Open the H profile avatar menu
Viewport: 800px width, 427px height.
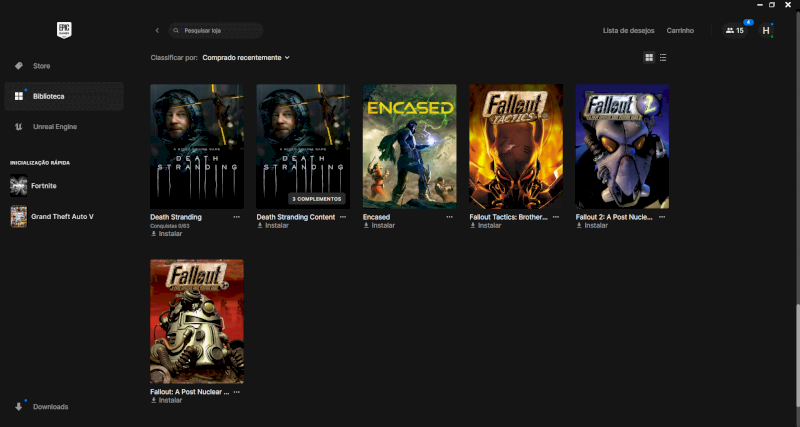pyautogui.click(x=765, y=31)
